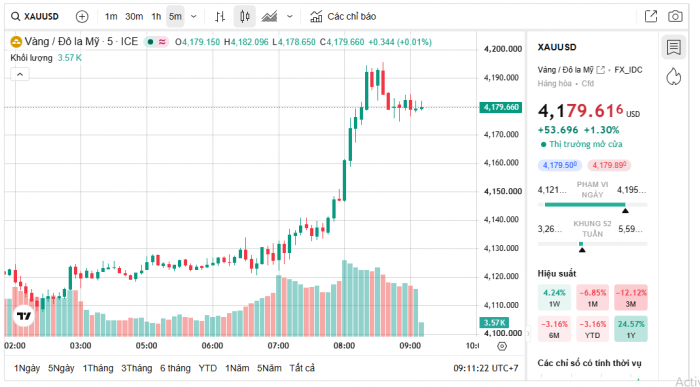Expand the time interval dropdown arrow
The image size is (700, 387).
tap(193, 17)
